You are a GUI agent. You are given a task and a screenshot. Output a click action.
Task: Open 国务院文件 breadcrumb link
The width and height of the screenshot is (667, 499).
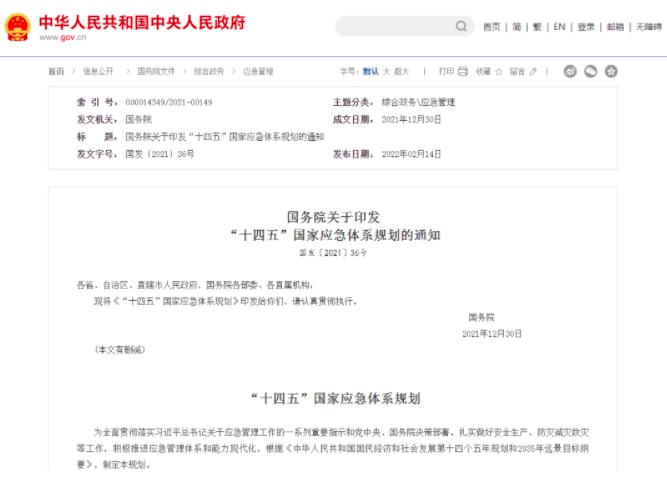(156, 71)
